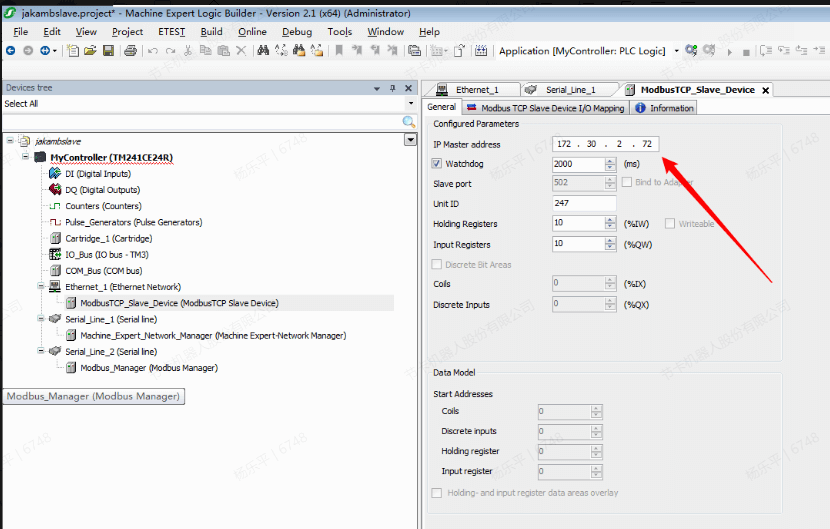The height and width of the screenshot is (529, 830).
Task: Disable the Watchdog checkbox
Action: coord(437,164)
